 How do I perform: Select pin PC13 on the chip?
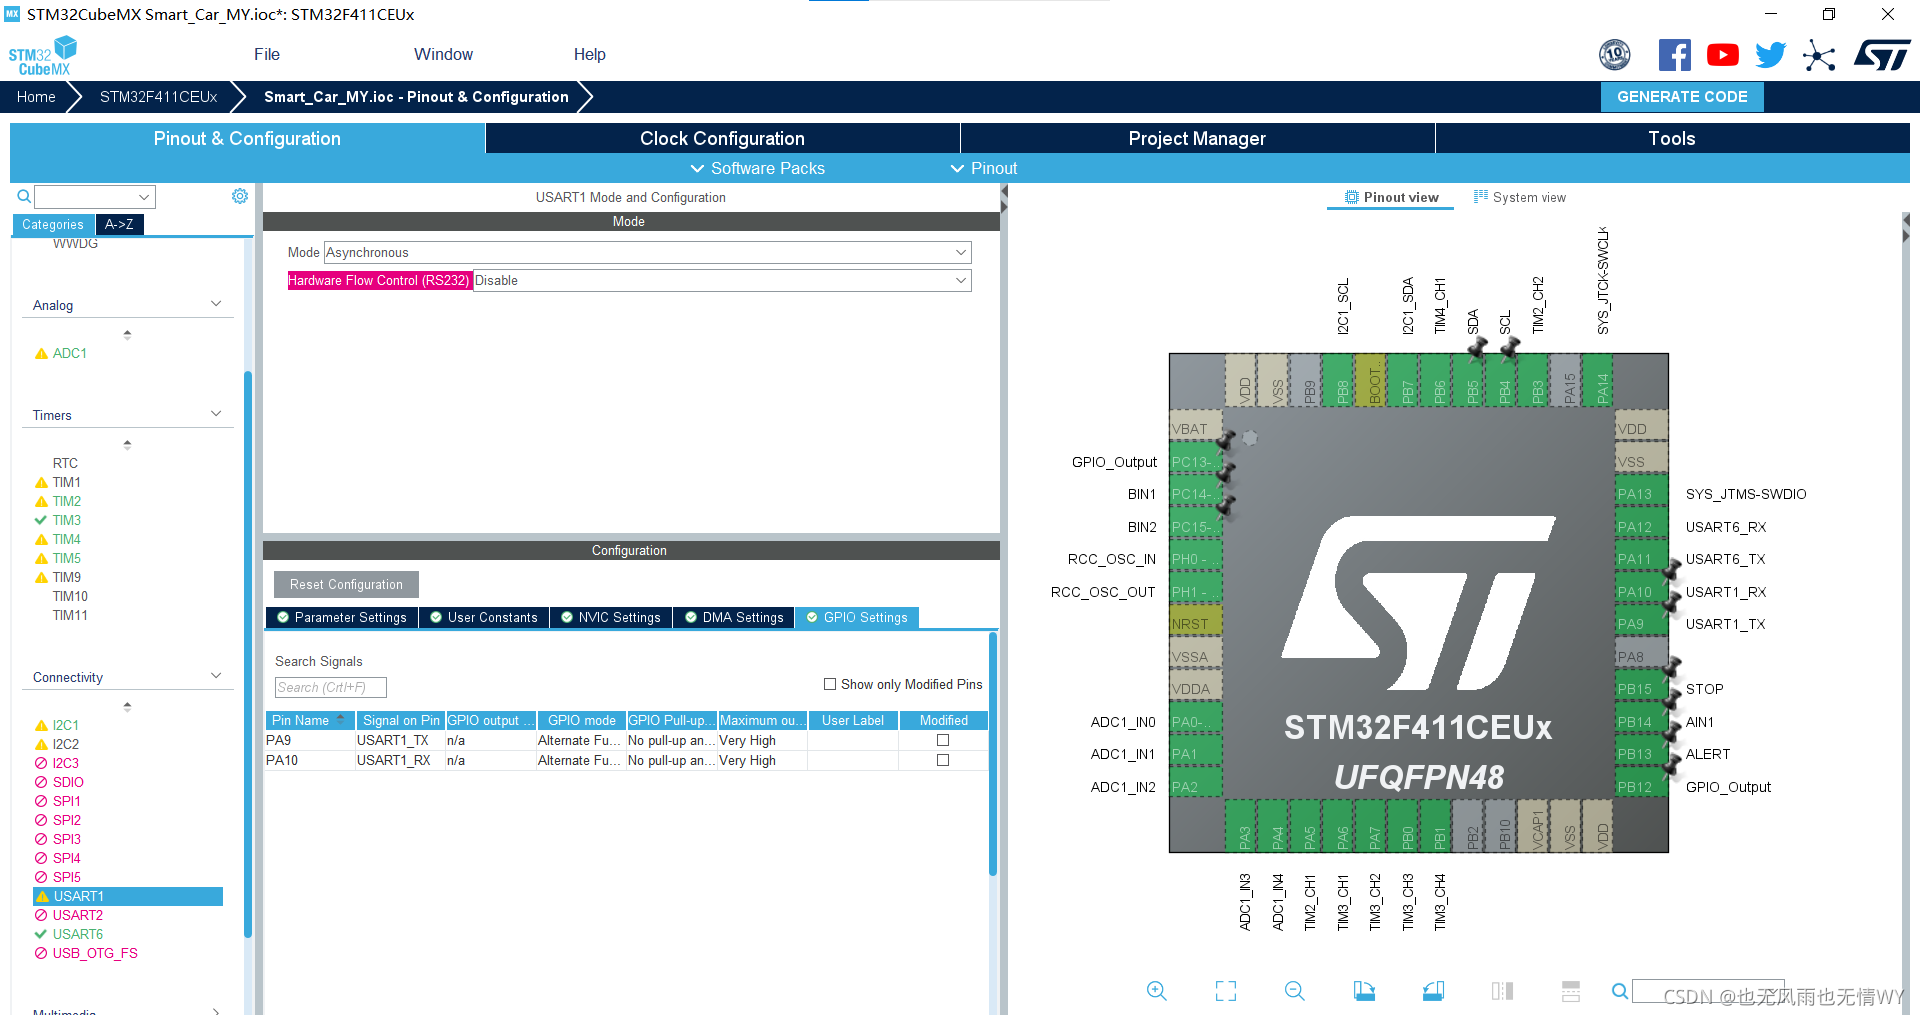tap(1196, 462)
